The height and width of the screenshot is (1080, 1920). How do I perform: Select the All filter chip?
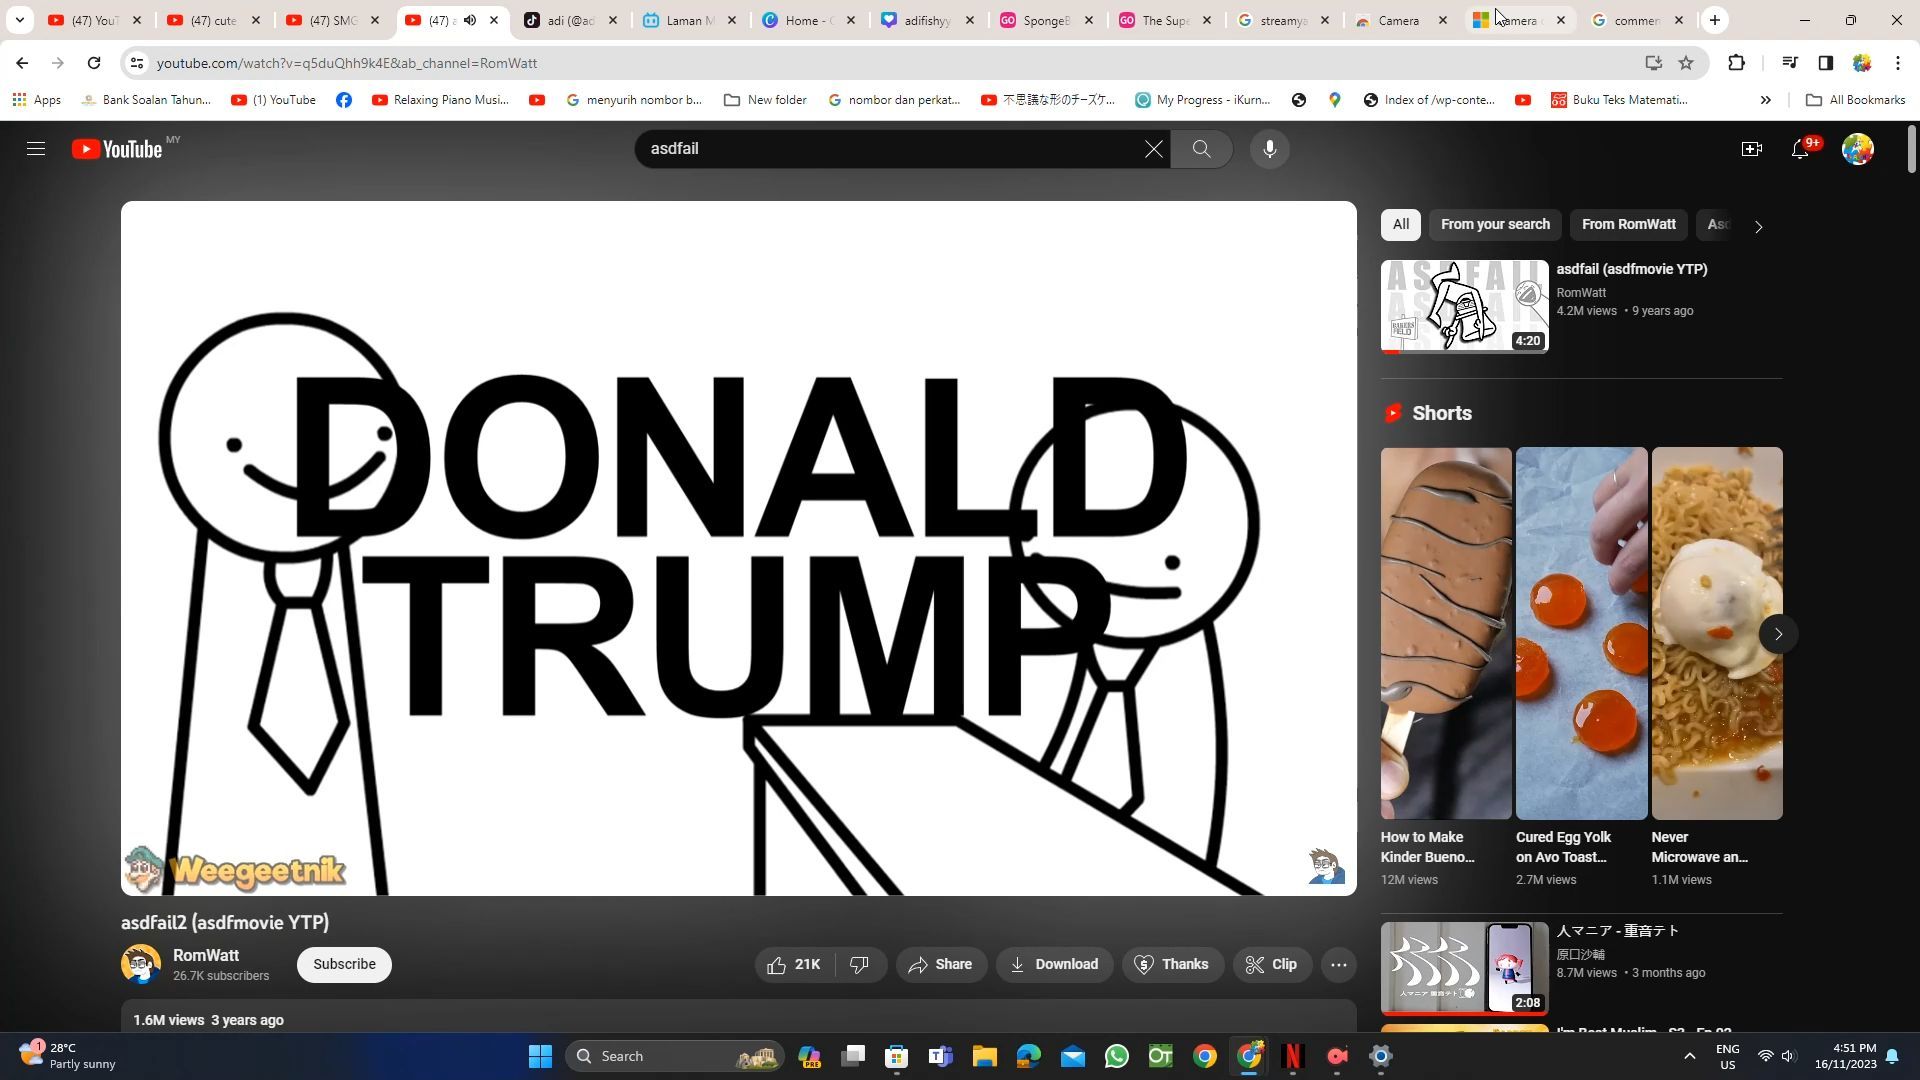(1400, 225)
